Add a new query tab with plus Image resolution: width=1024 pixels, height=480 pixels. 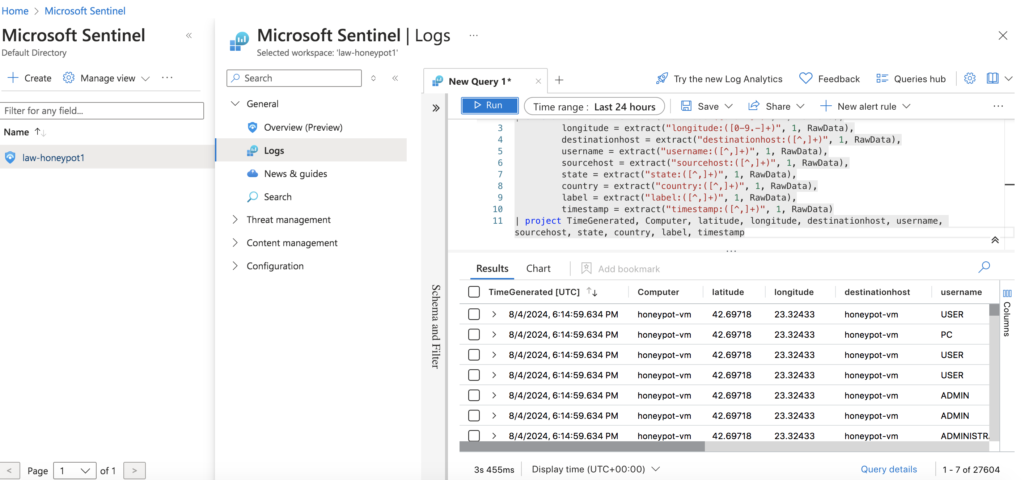click(x=559, y=80)
